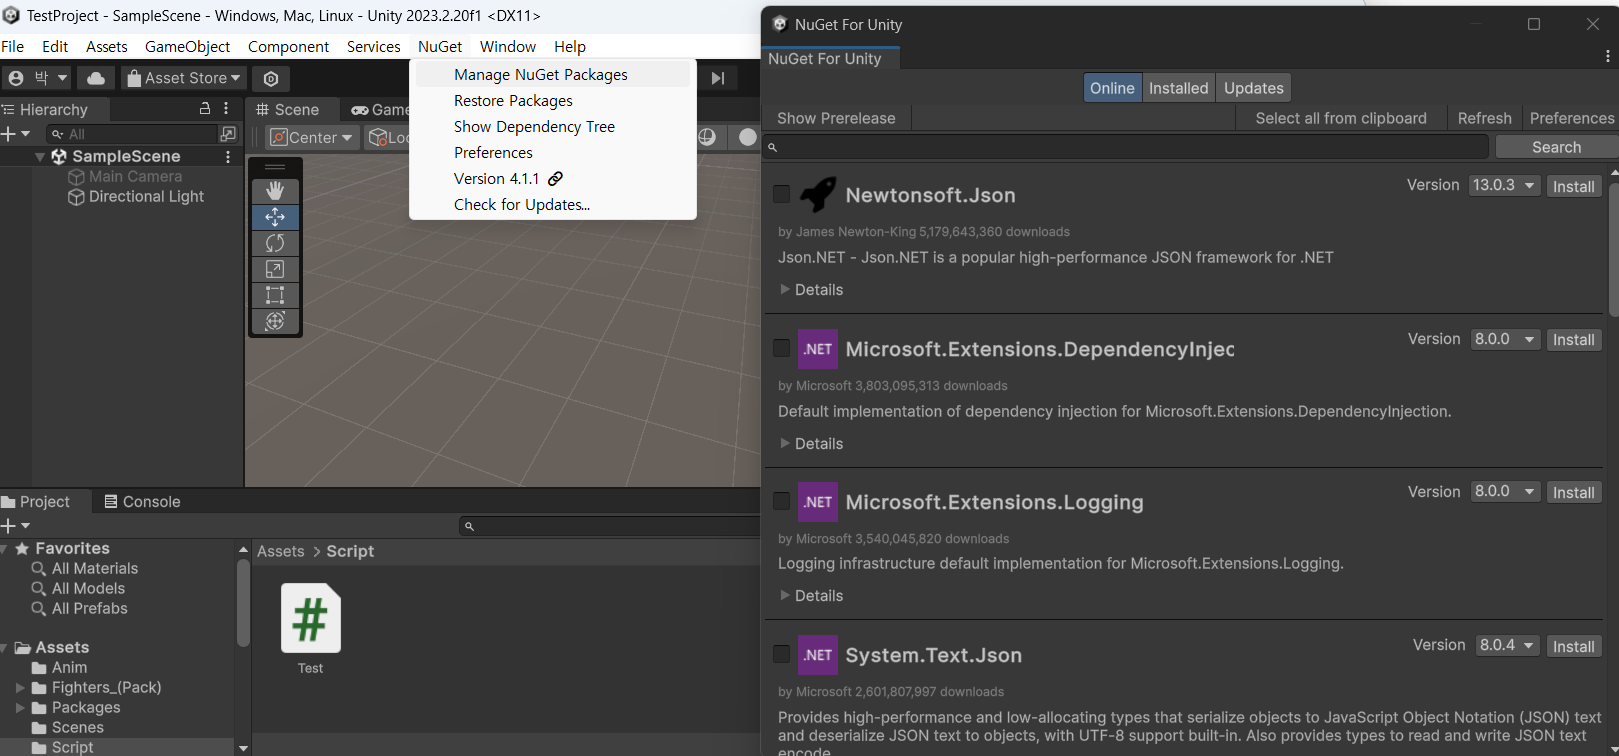This screenshot has height=756, width=1619.
Task: Install the Newtonsoft.Json package
Action: (1573, 186)
